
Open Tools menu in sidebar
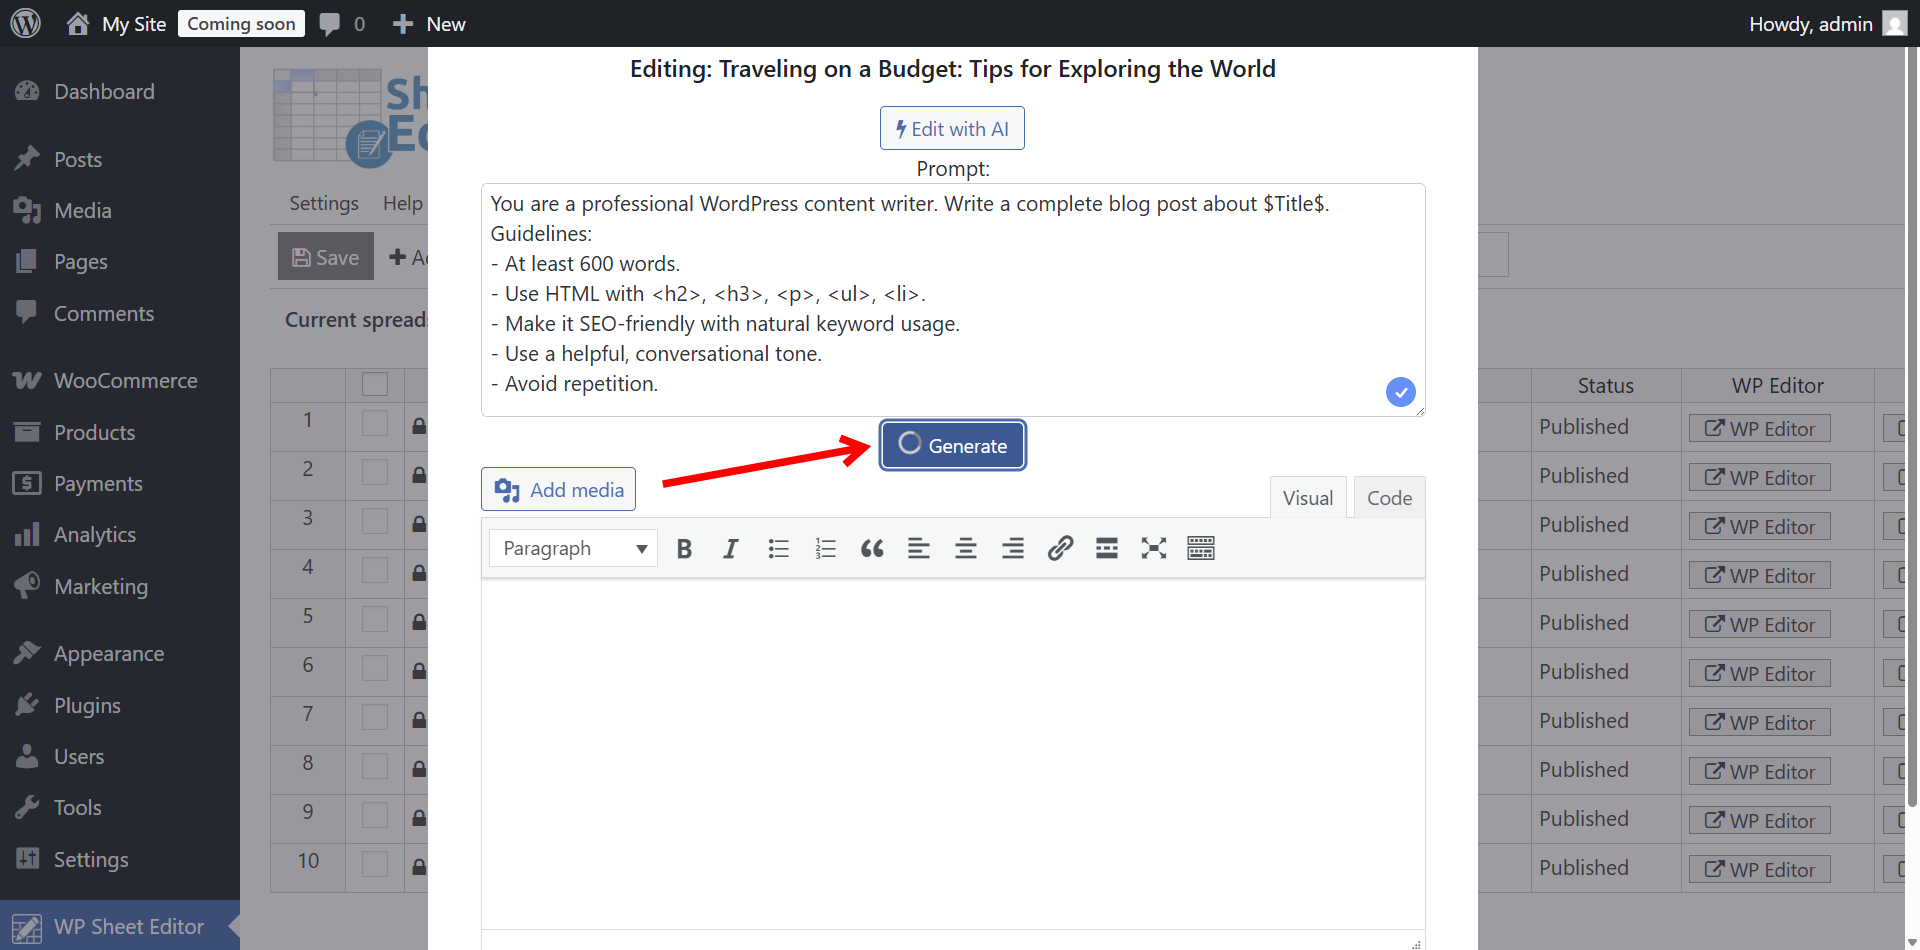120,807
